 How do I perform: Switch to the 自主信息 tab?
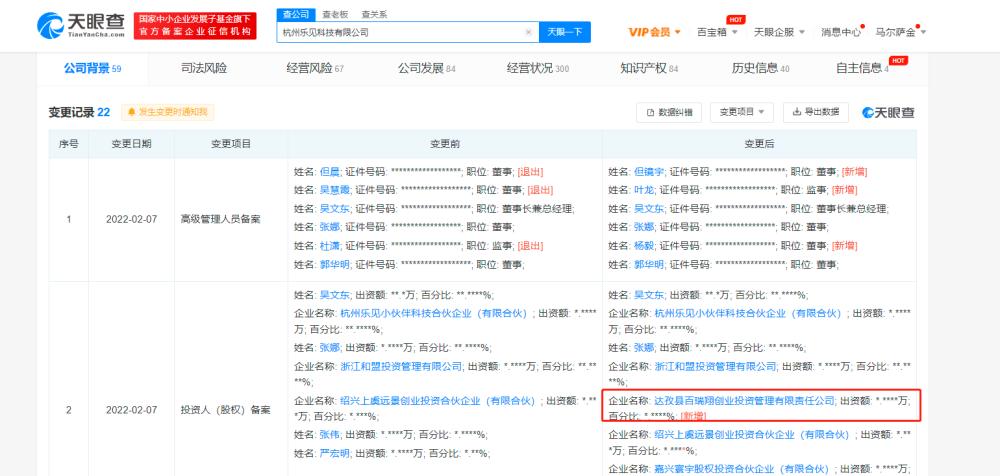coord(862,69)
